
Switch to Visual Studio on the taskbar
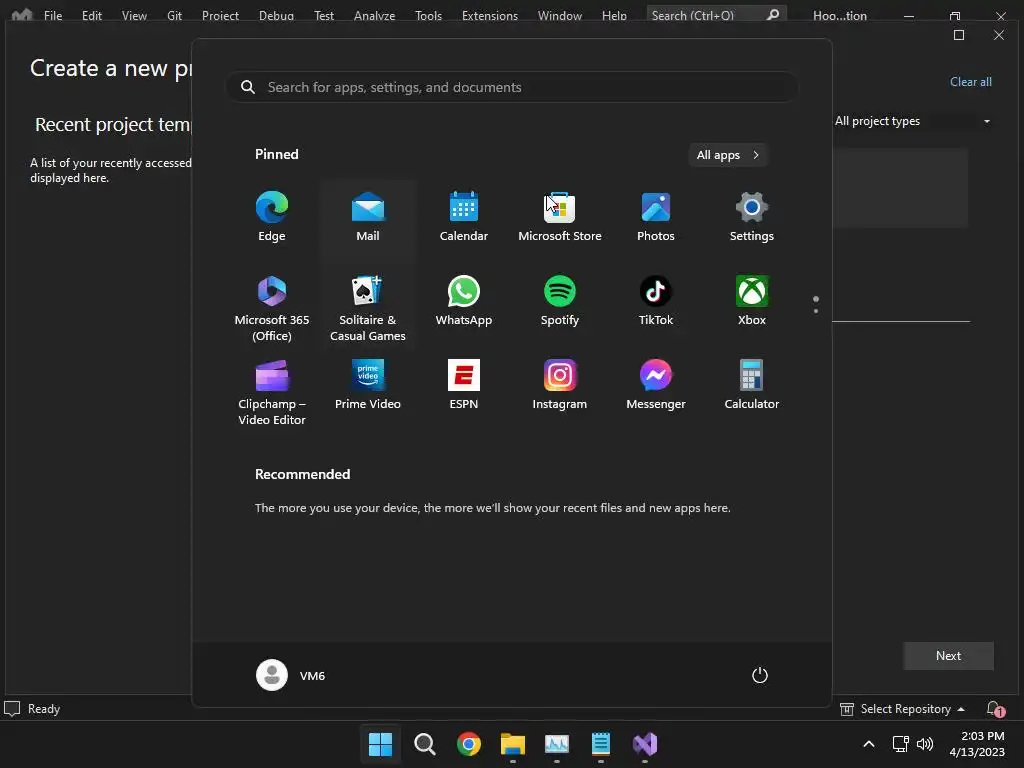[x=645, y=744]
